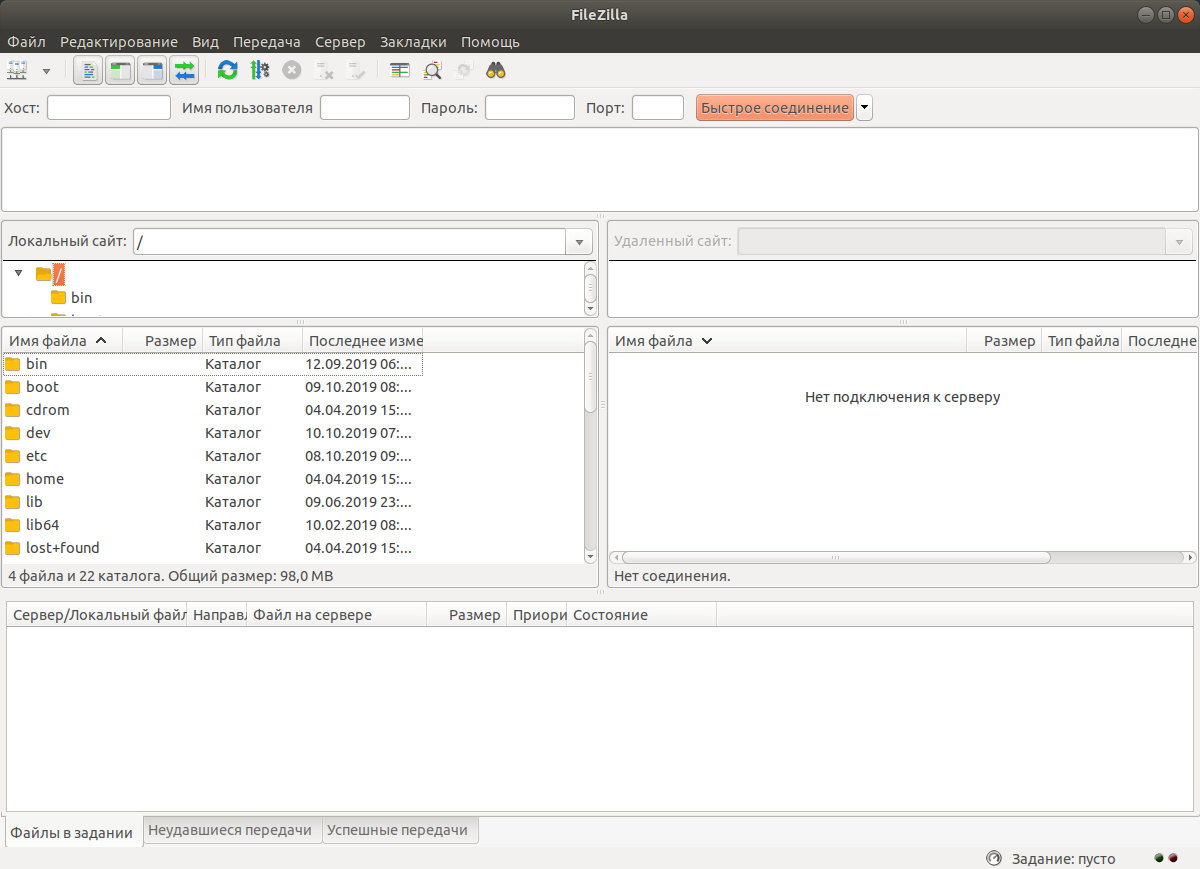1200x869 pixels.
Task: Toggle the transfer queue display
Action: click(184, 71)
